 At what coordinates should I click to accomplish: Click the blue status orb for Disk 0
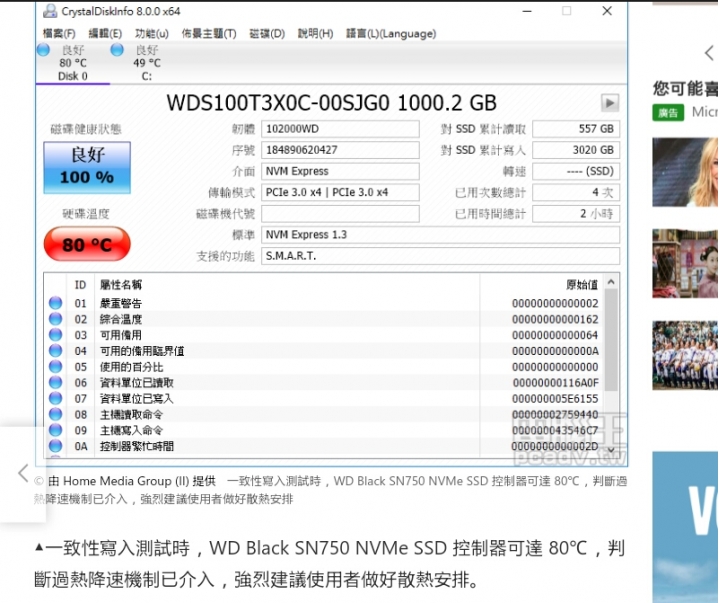point(43,50)
